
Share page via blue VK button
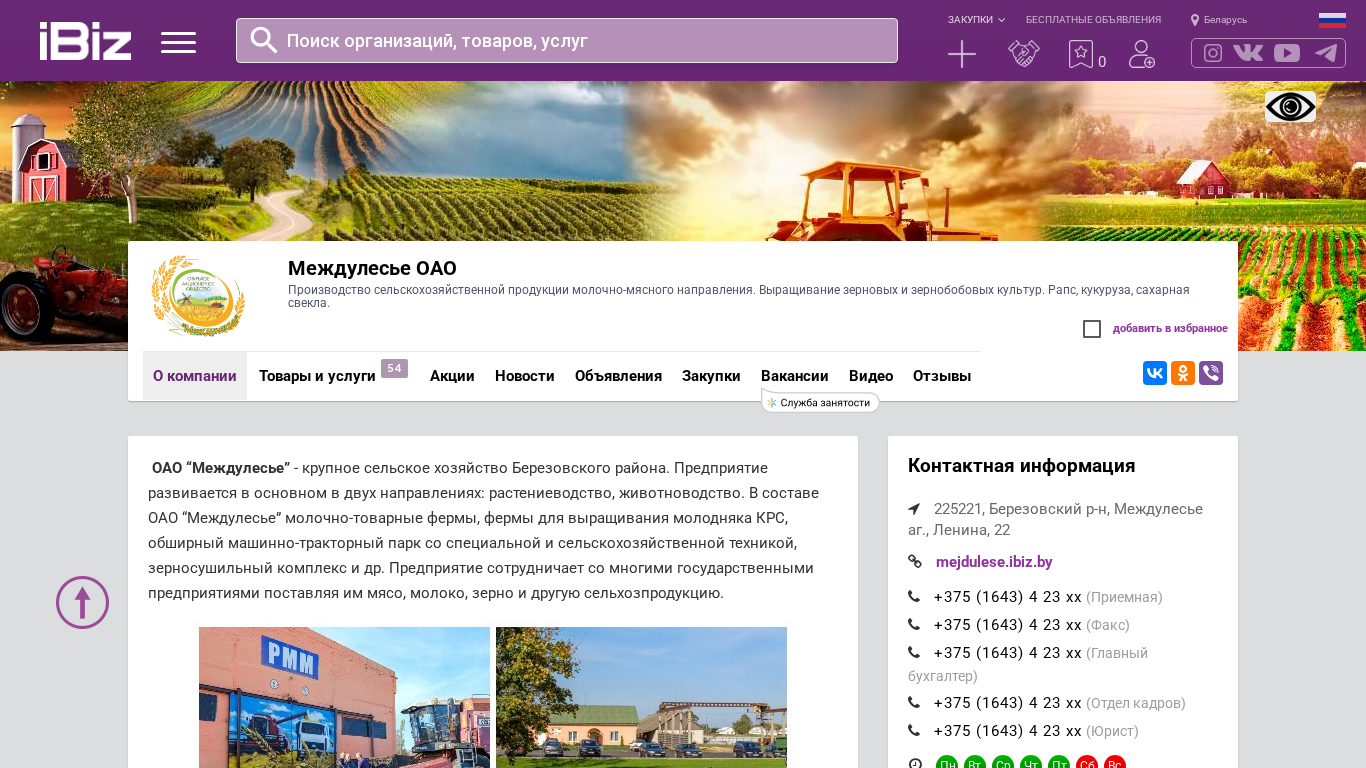coord(1155,373)
